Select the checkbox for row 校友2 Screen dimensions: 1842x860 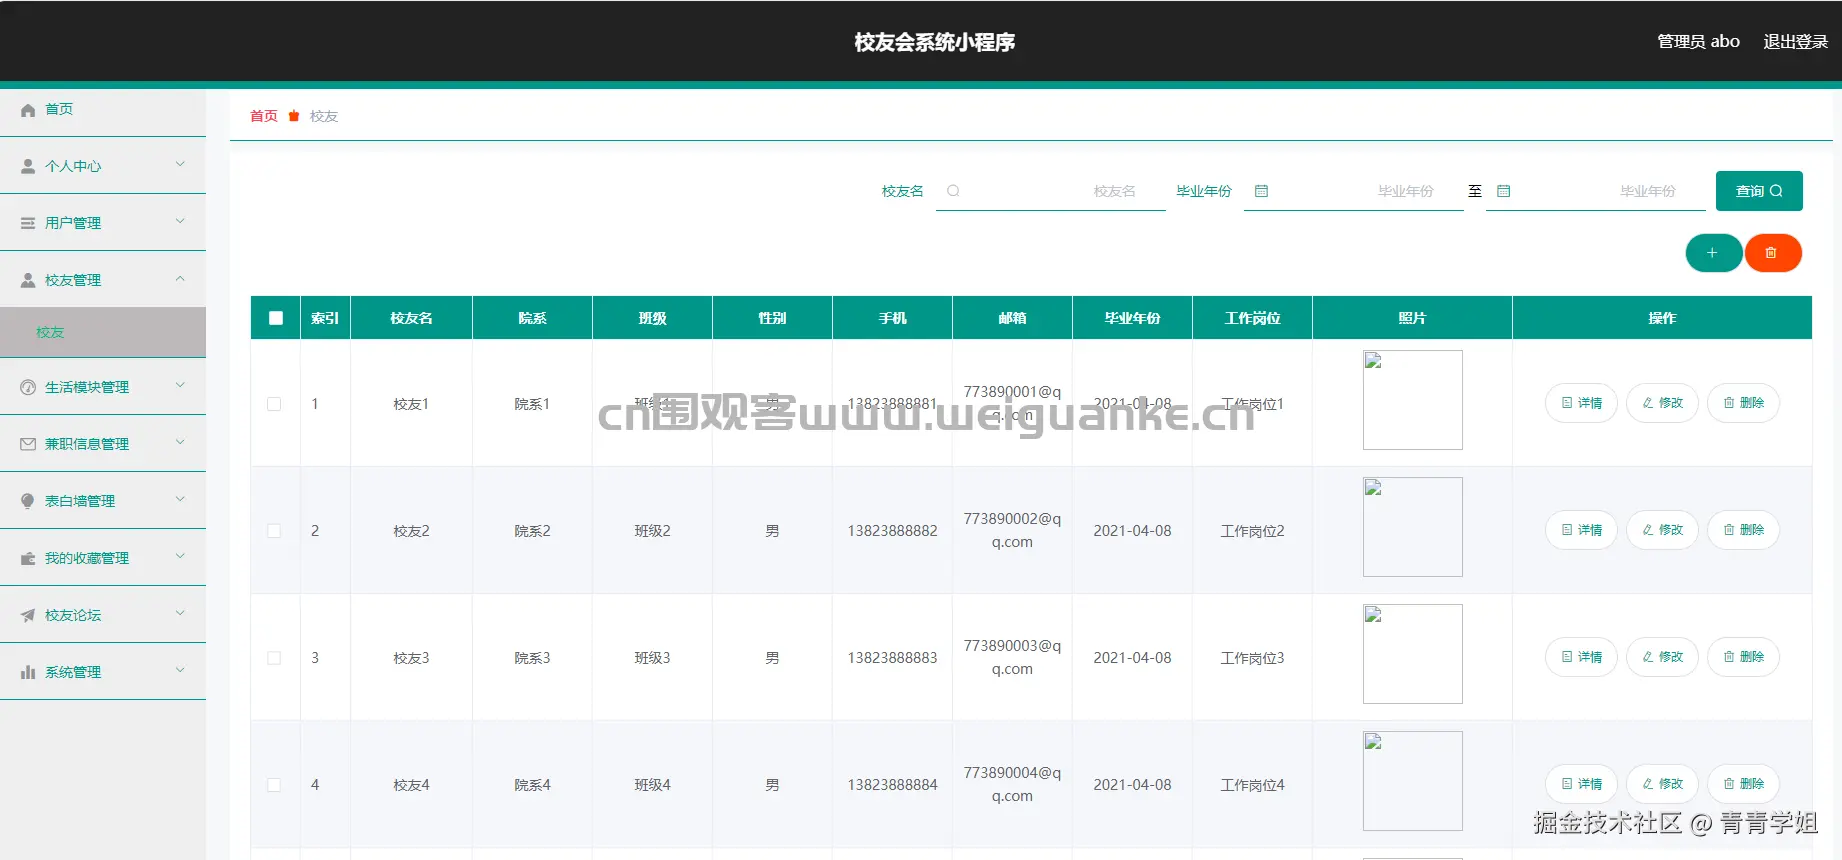[x=274, y=531]
